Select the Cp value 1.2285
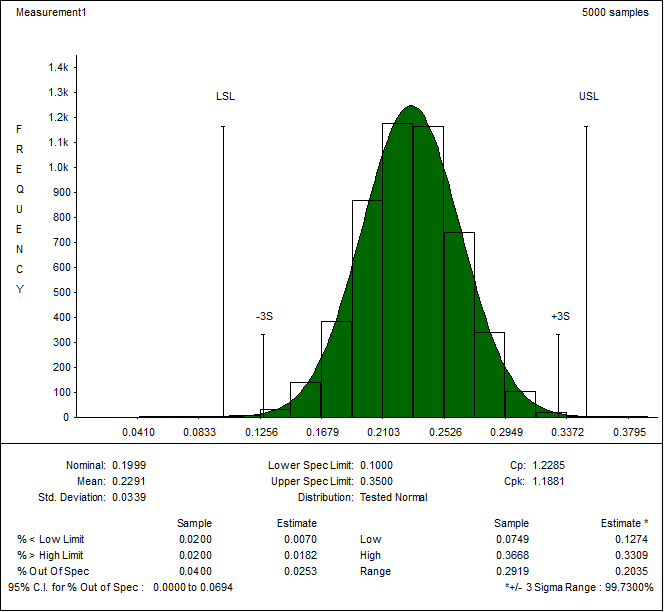The width and height of the screenshot is (664, 612). (x=548, y=465)
